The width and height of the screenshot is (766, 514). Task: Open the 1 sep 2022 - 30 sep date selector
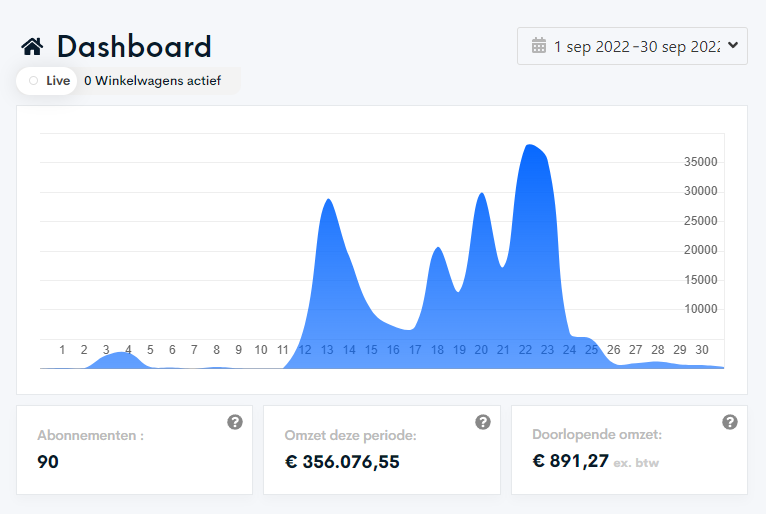click(632, 46)
